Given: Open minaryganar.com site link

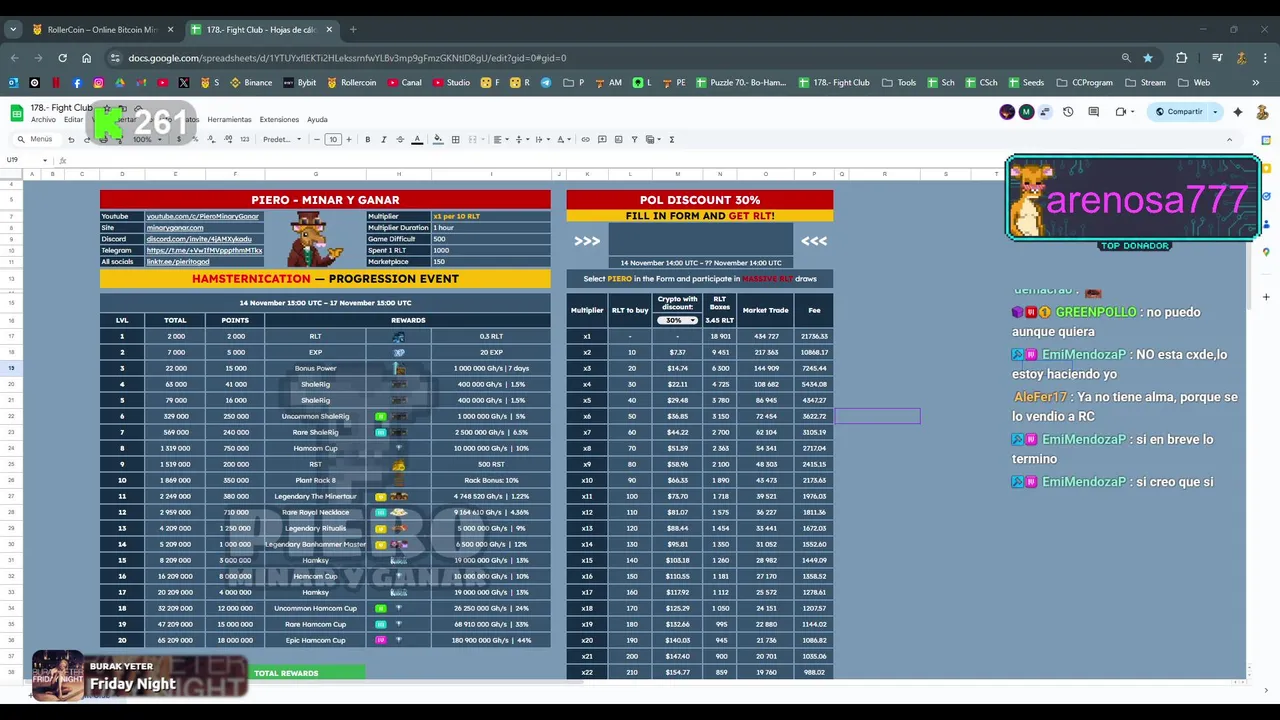Looking at the screenshot, I should 175,228.
